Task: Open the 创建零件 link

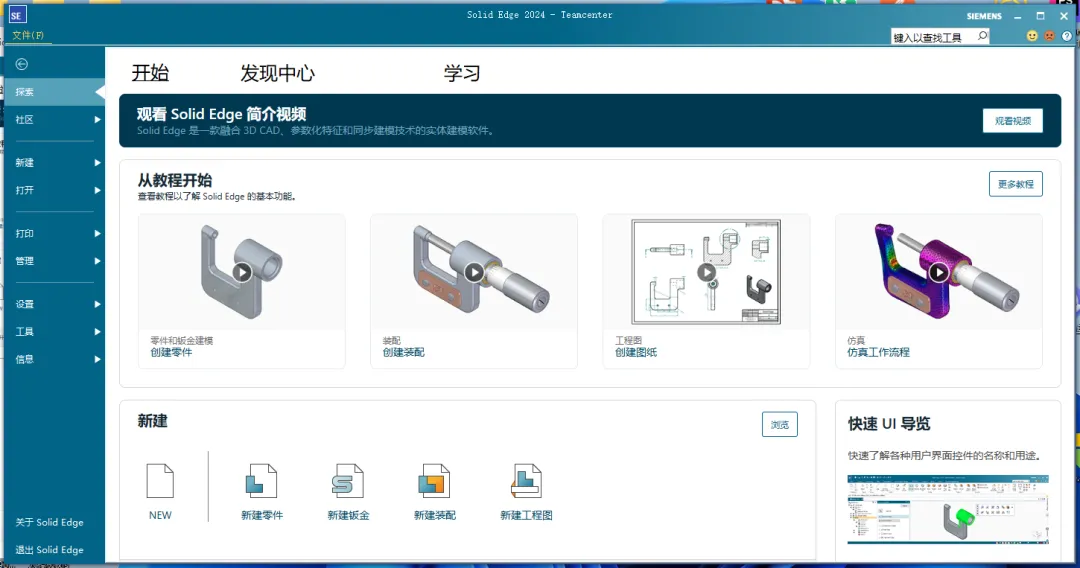Action: (x=172, y=353)
